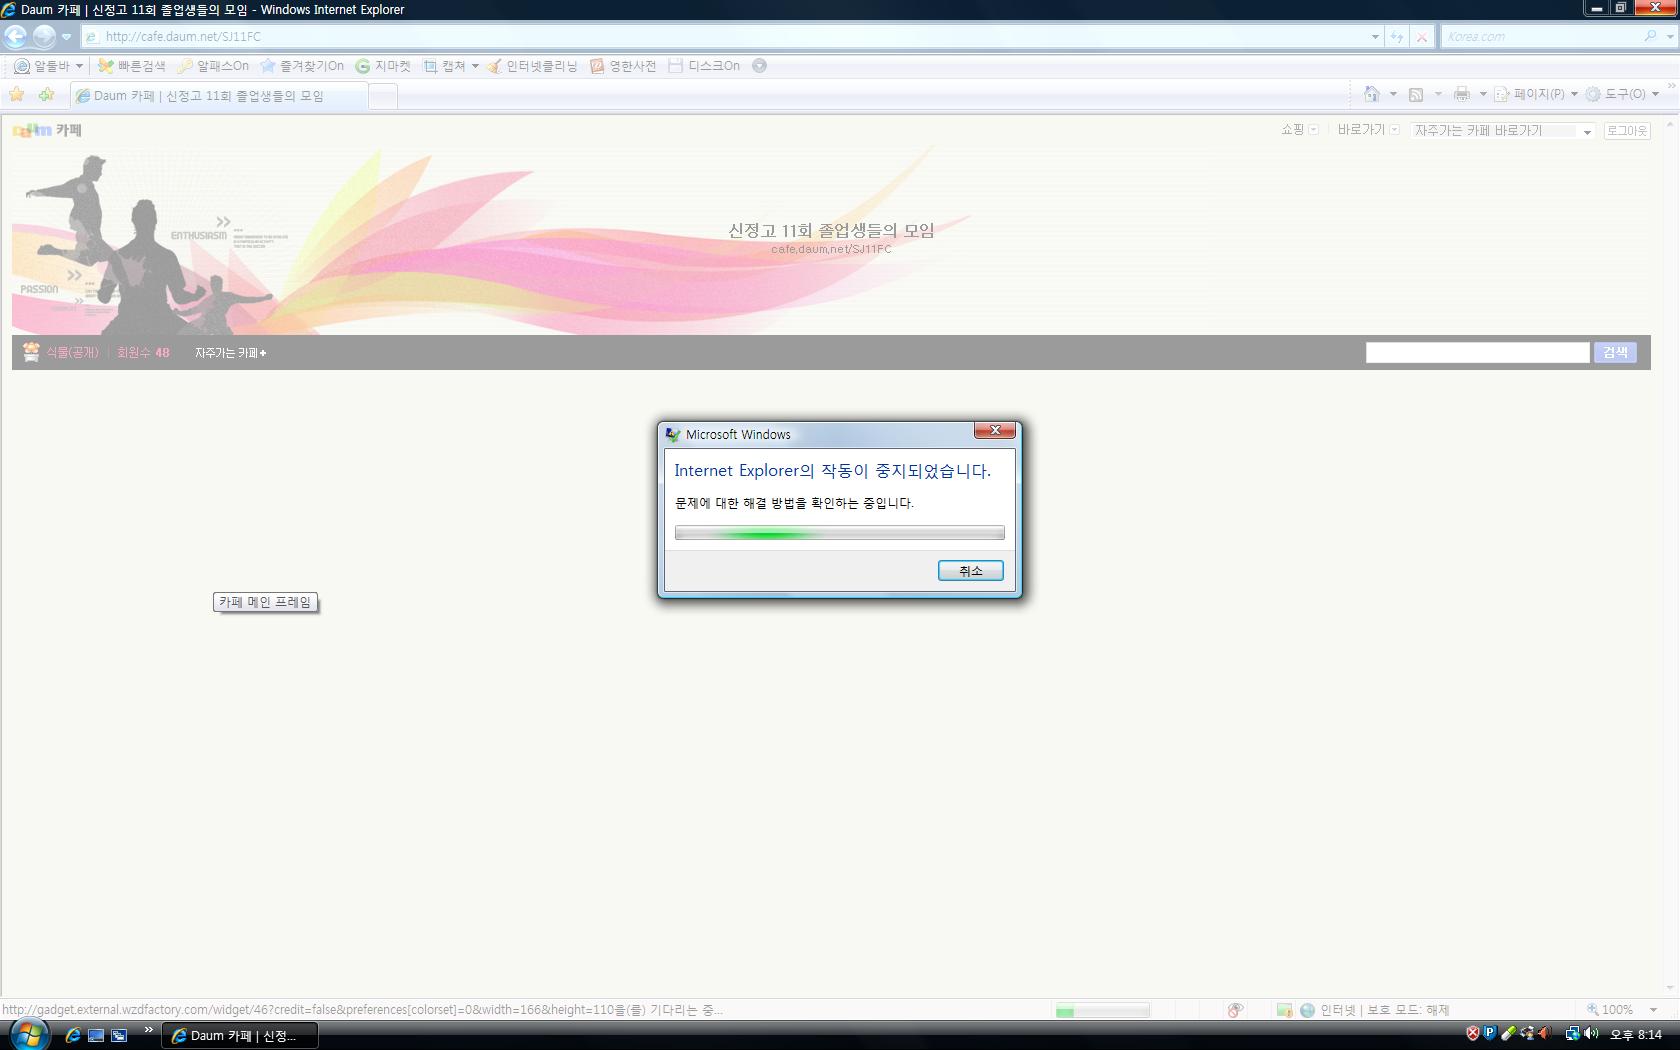Open the 페이지(P) menu

[1536, 94]
